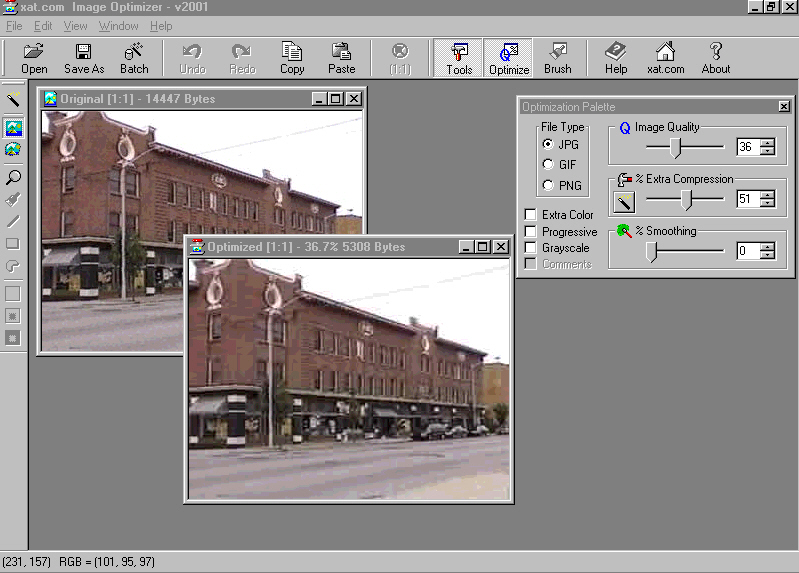The image size is (799, 573).
Task: Click the Image Quality slider handle
Action: coord(676,148)
